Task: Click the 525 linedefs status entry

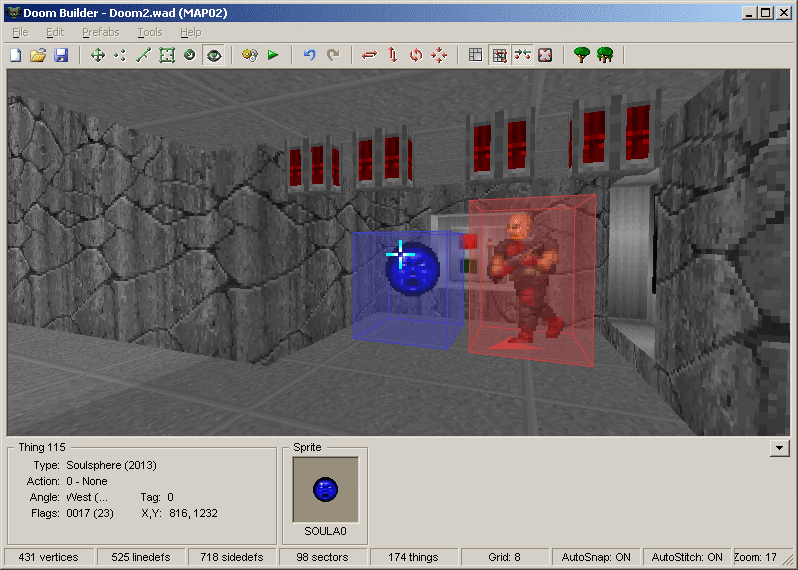Action: pos(141,557)
